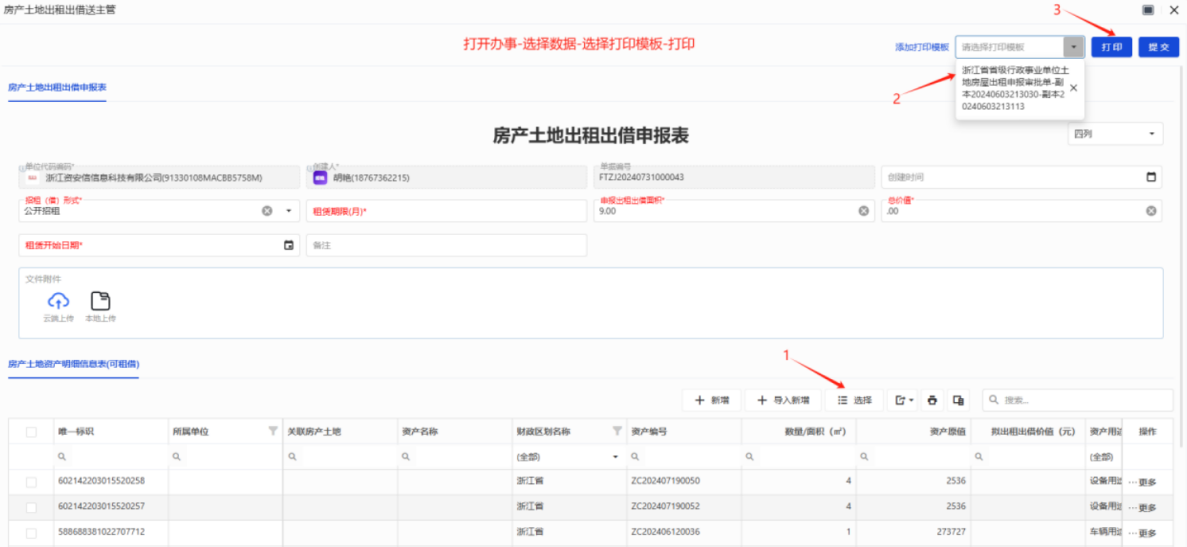Click the column chooser icon beside printer
The width and height of the screenshot is (1187, 547).
coord(958,400)
